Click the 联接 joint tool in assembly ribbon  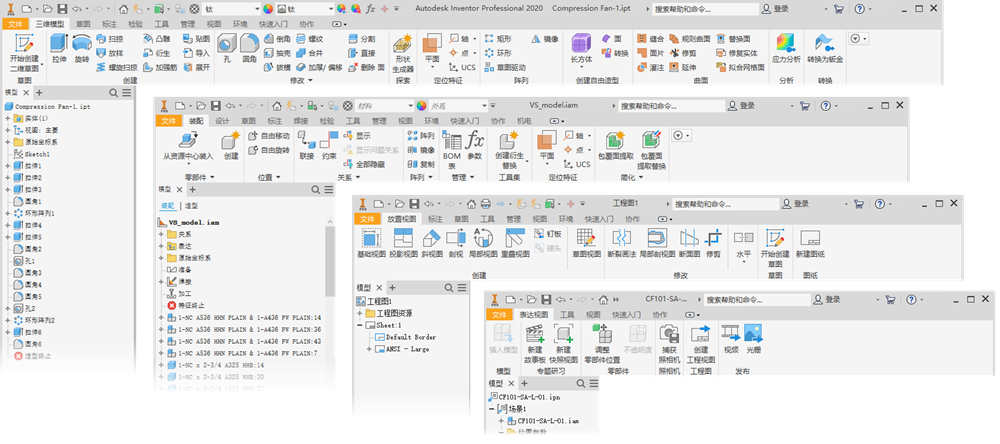click(307, 145)
